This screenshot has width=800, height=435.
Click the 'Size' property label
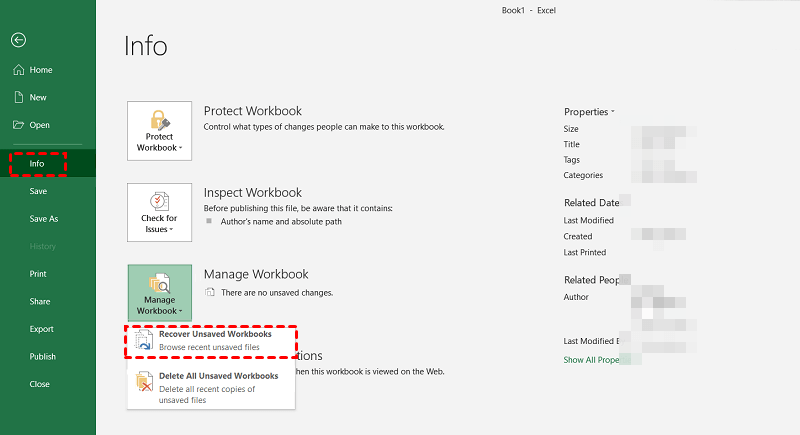(x=571, y=129)
